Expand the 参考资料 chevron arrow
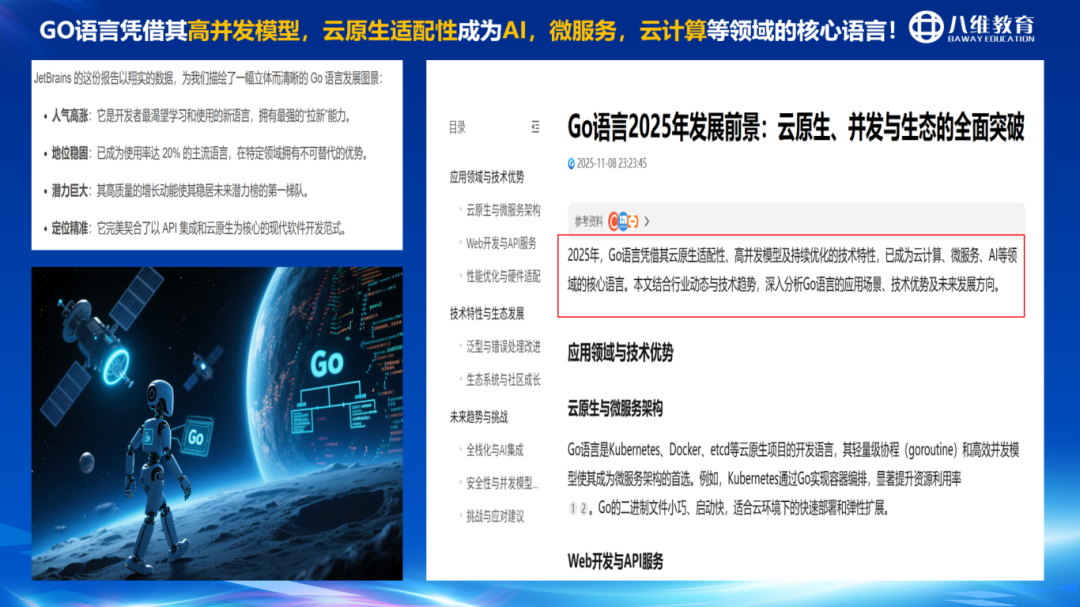The width and height of the screenshot is (1080, 607). pyautogui.click(x=647, y=221)
